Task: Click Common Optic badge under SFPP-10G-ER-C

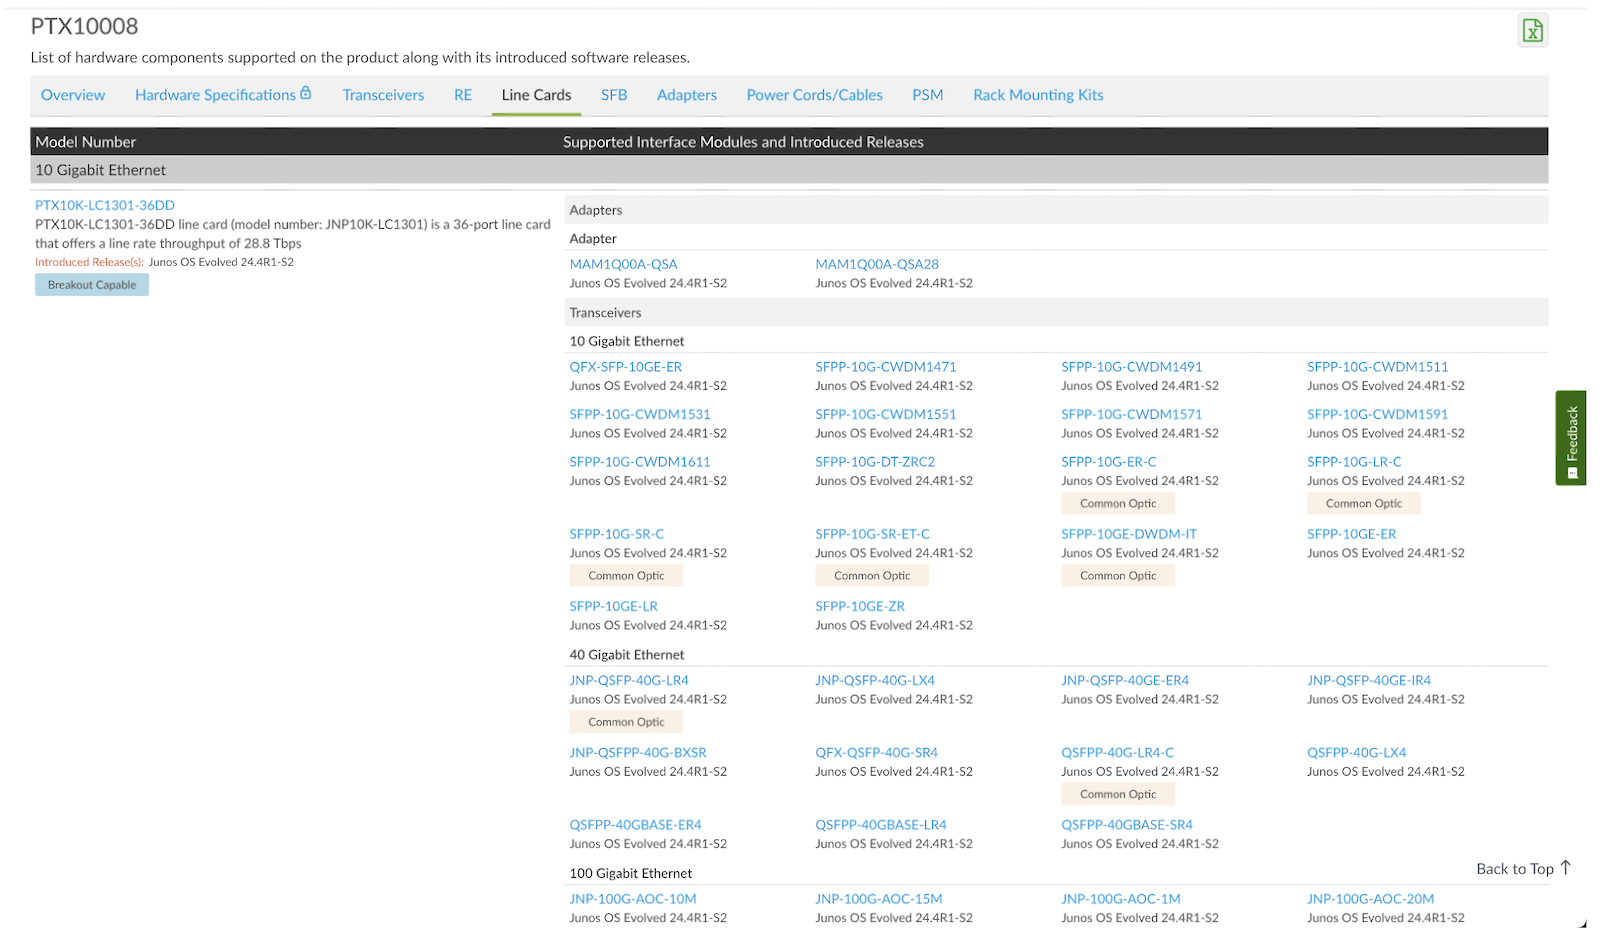Action: pos(1118,504)
